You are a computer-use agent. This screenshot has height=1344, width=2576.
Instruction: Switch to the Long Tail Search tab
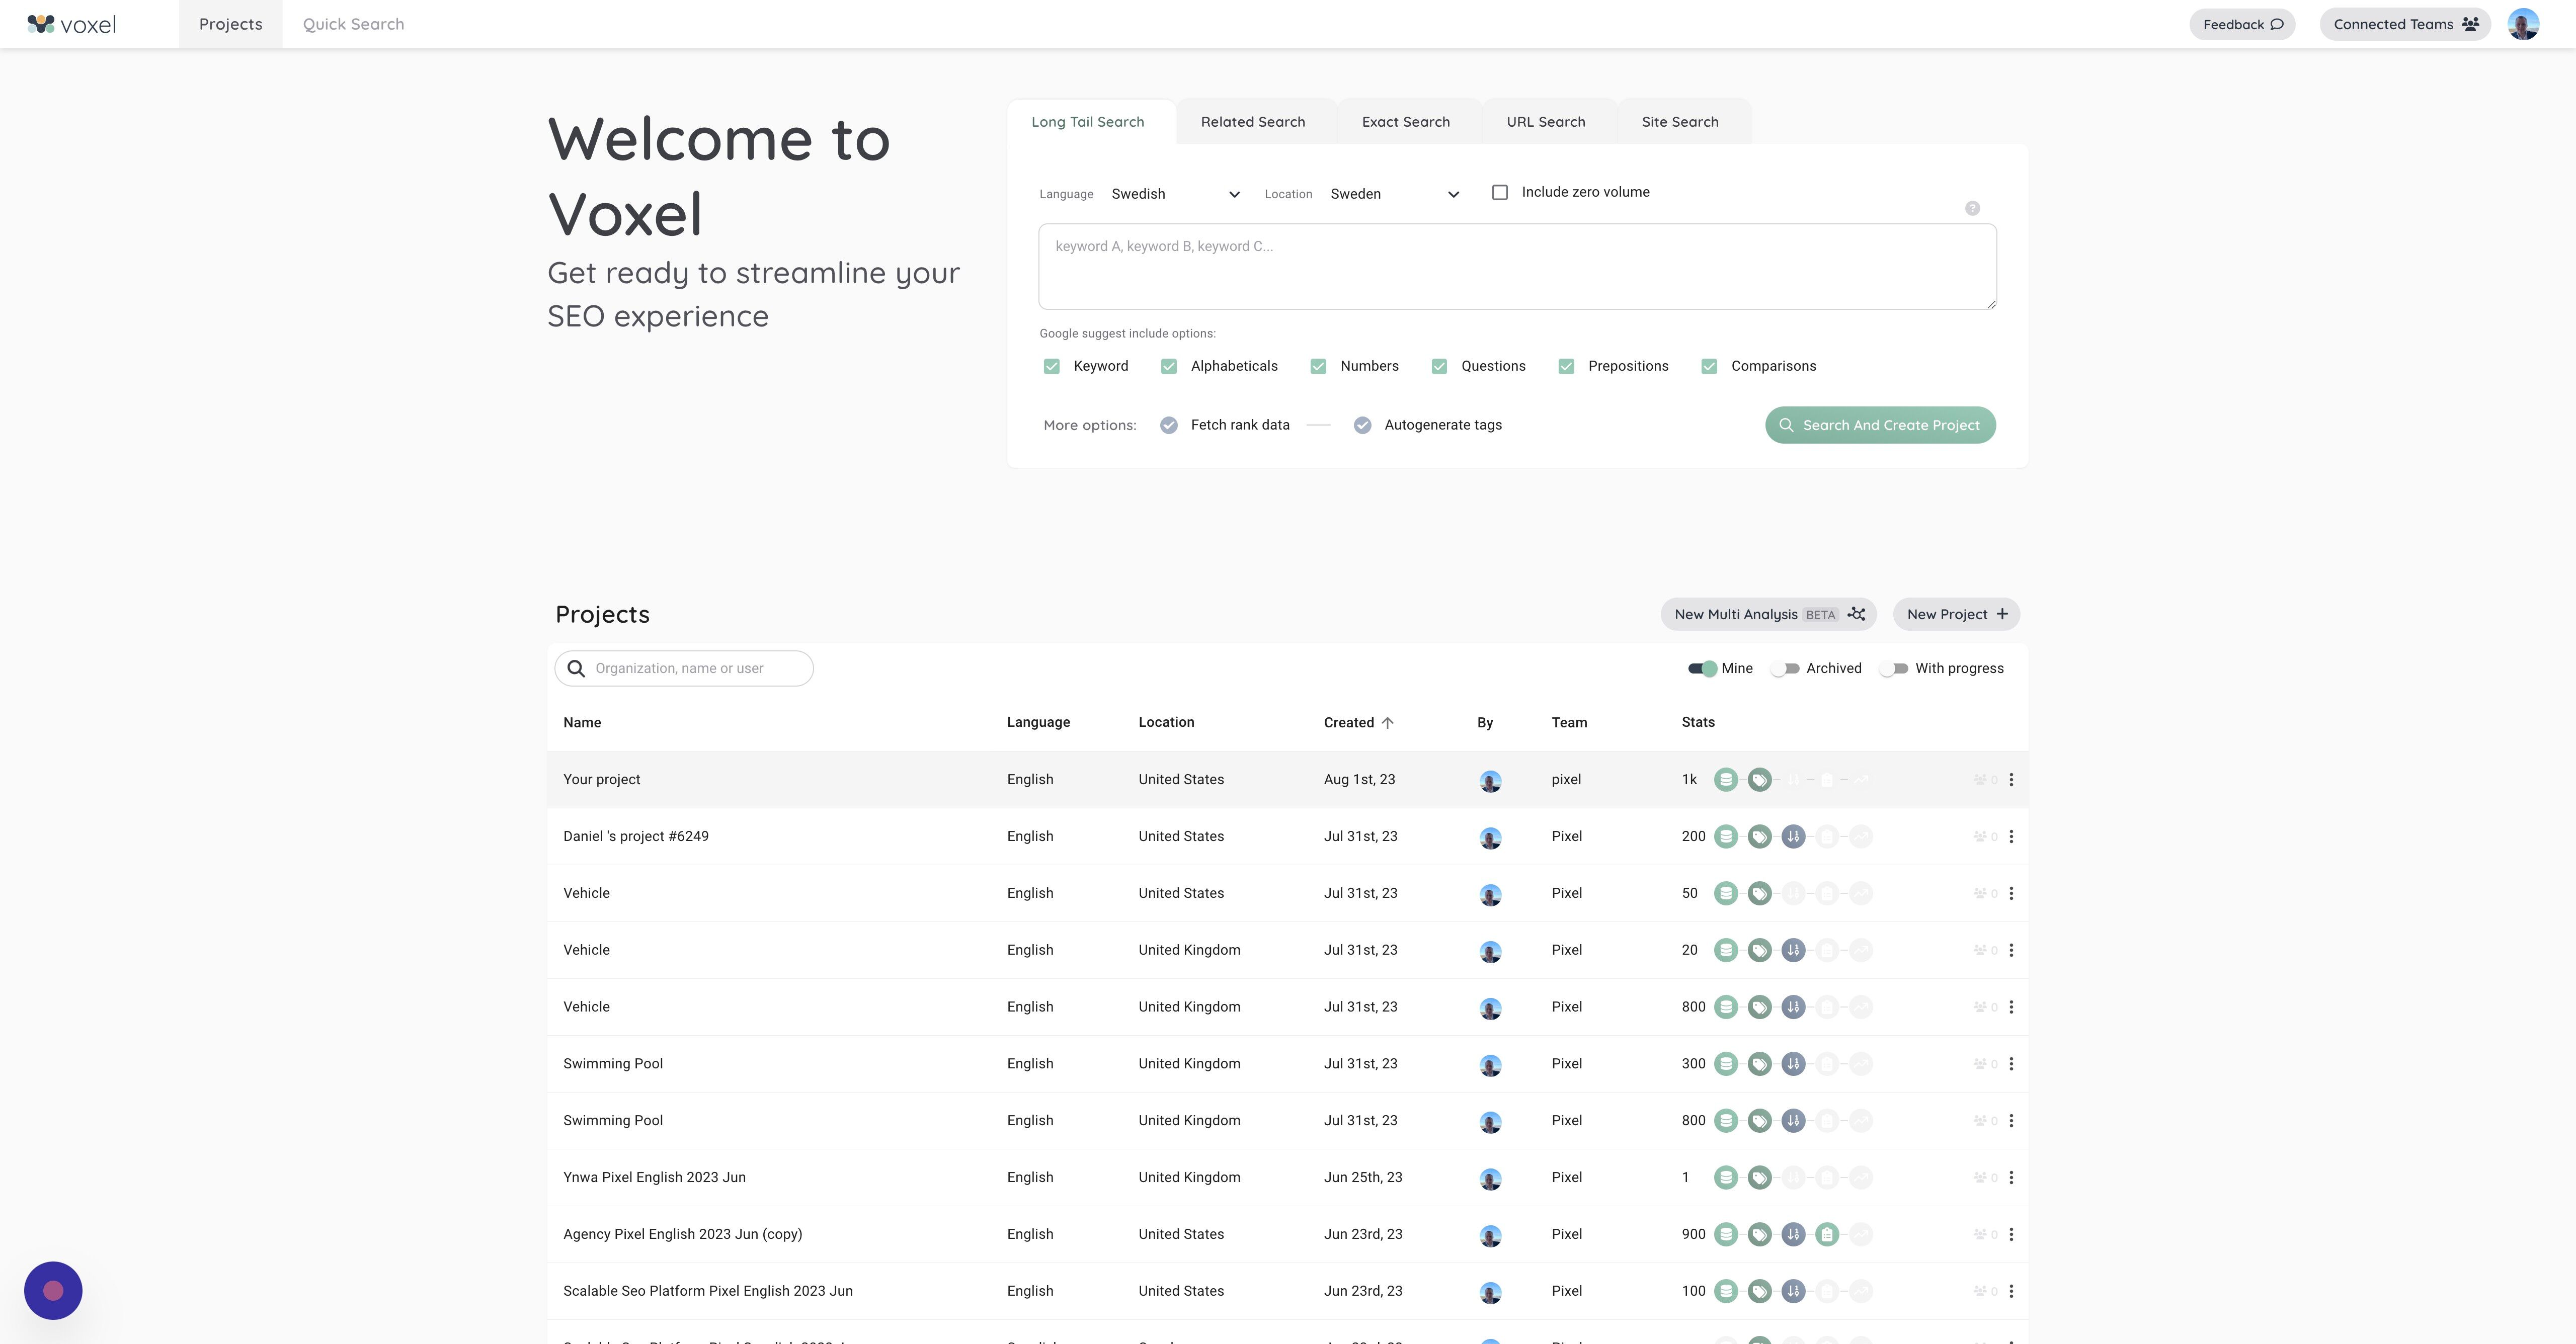coord(1088,122)
